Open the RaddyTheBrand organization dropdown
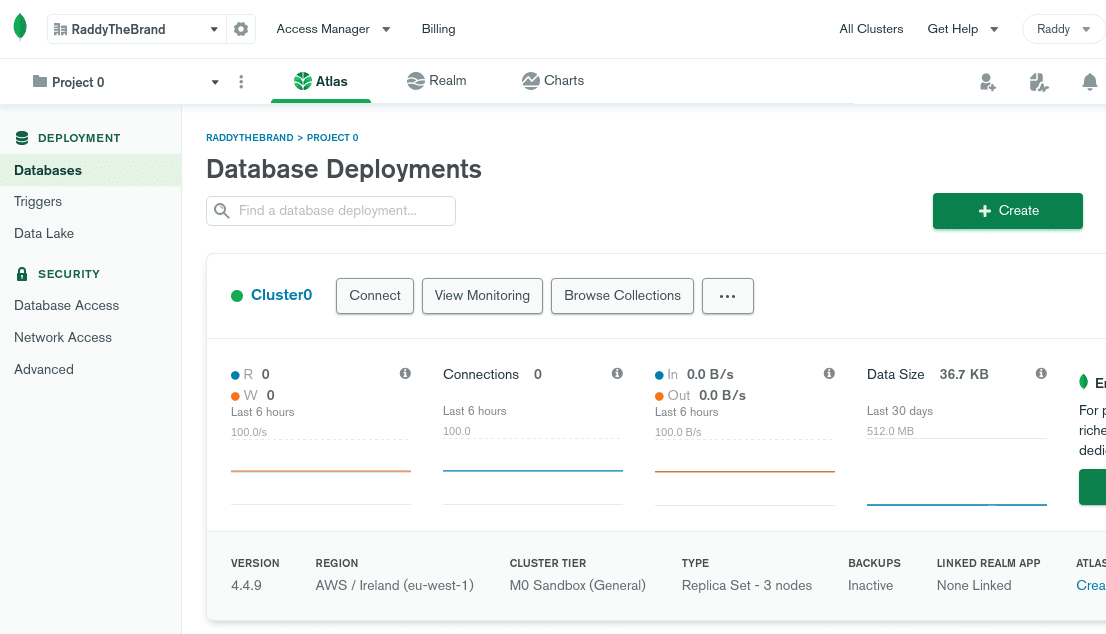 [136, 29]
